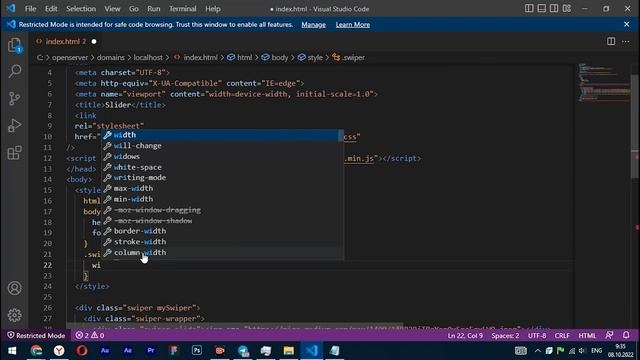Open the Source Control view
Screen dimensions: 640x360
[15, 98]
